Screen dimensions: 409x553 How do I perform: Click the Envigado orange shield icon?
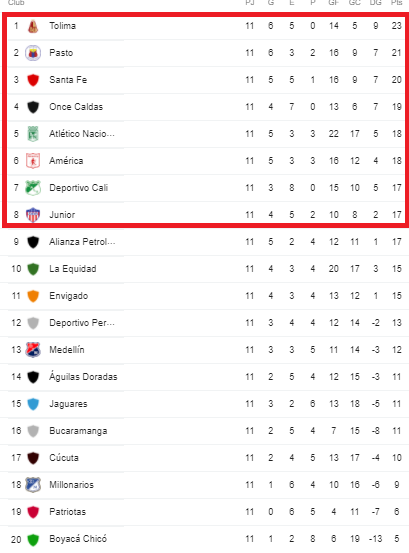pyautogui.click(x=33, y=296)
